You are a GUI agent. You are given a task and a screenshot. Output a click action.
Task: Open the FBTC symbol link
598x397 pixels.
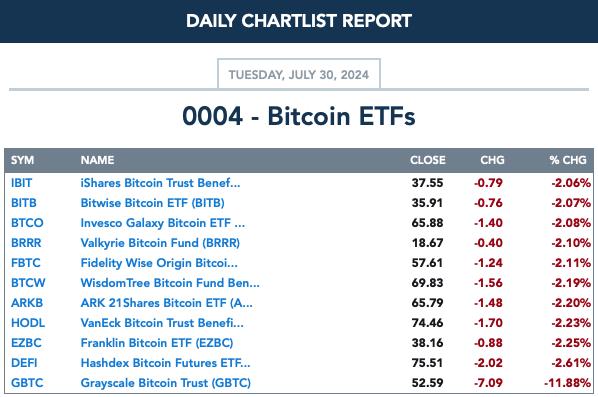click(26, 263)
